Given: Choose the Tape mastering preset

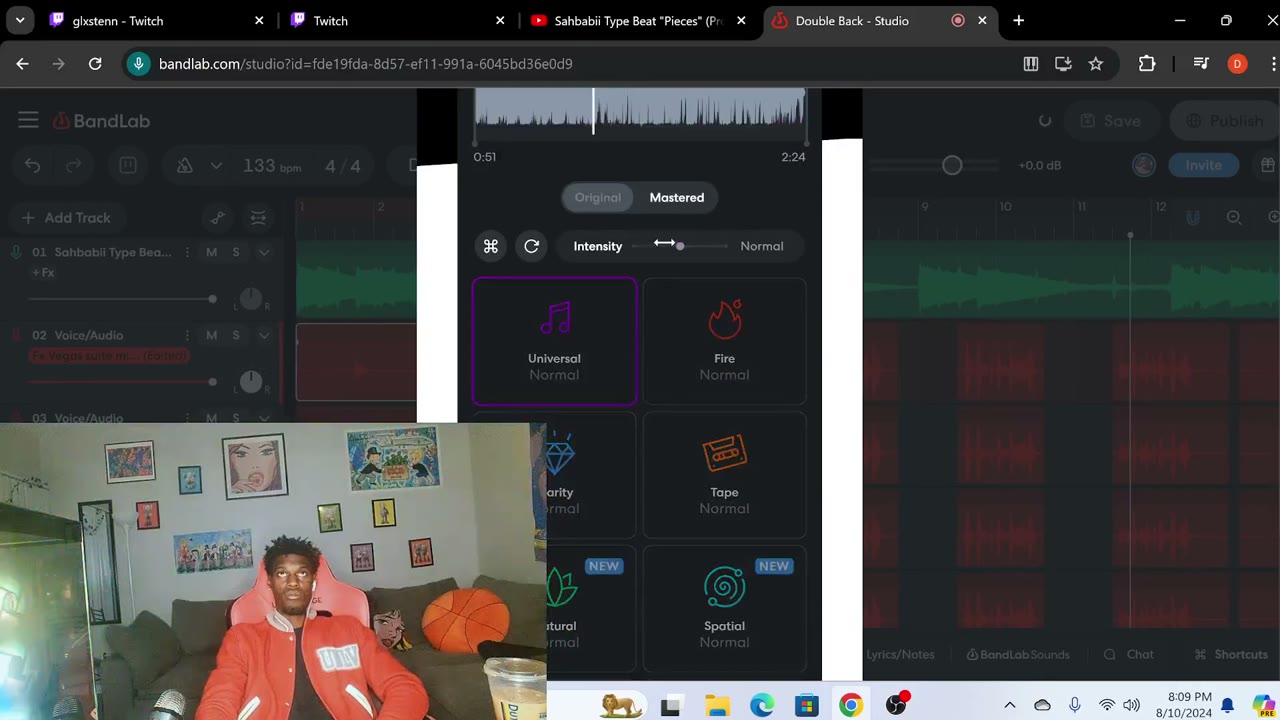Looking at the screenshot, I should tap(724, 475).
